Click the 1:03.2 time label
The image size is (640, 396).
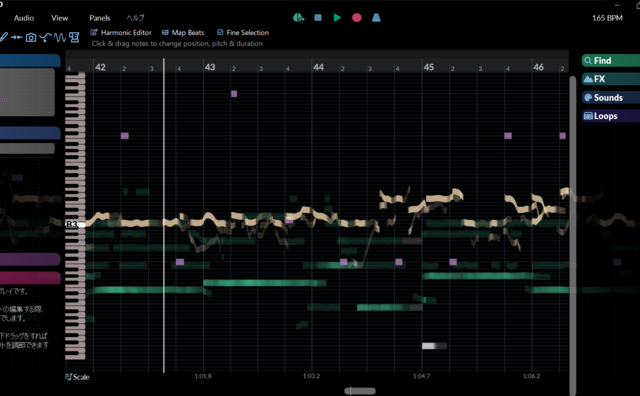311,376
